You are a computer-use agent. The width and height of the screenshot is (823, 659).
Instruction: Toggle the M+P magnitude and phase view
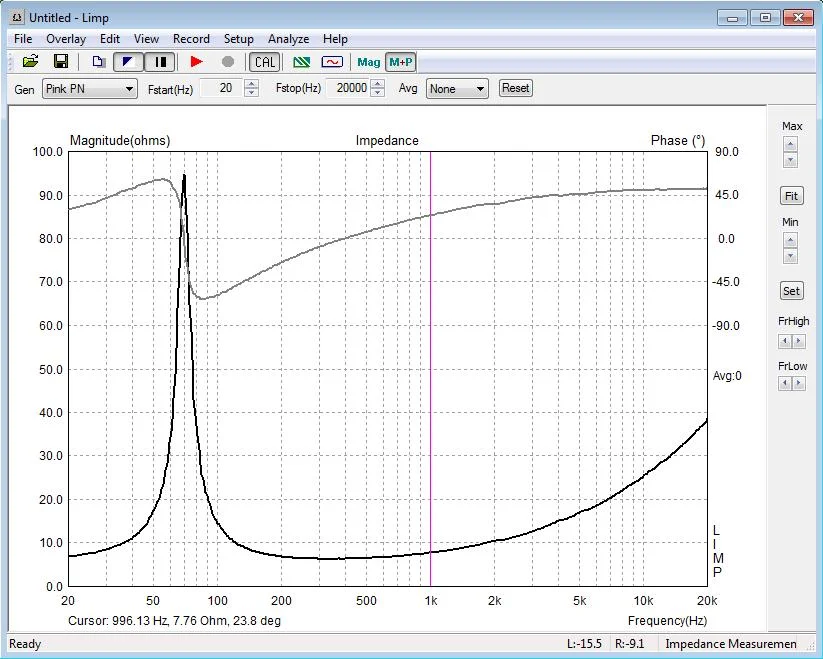[x=401, y=62]
